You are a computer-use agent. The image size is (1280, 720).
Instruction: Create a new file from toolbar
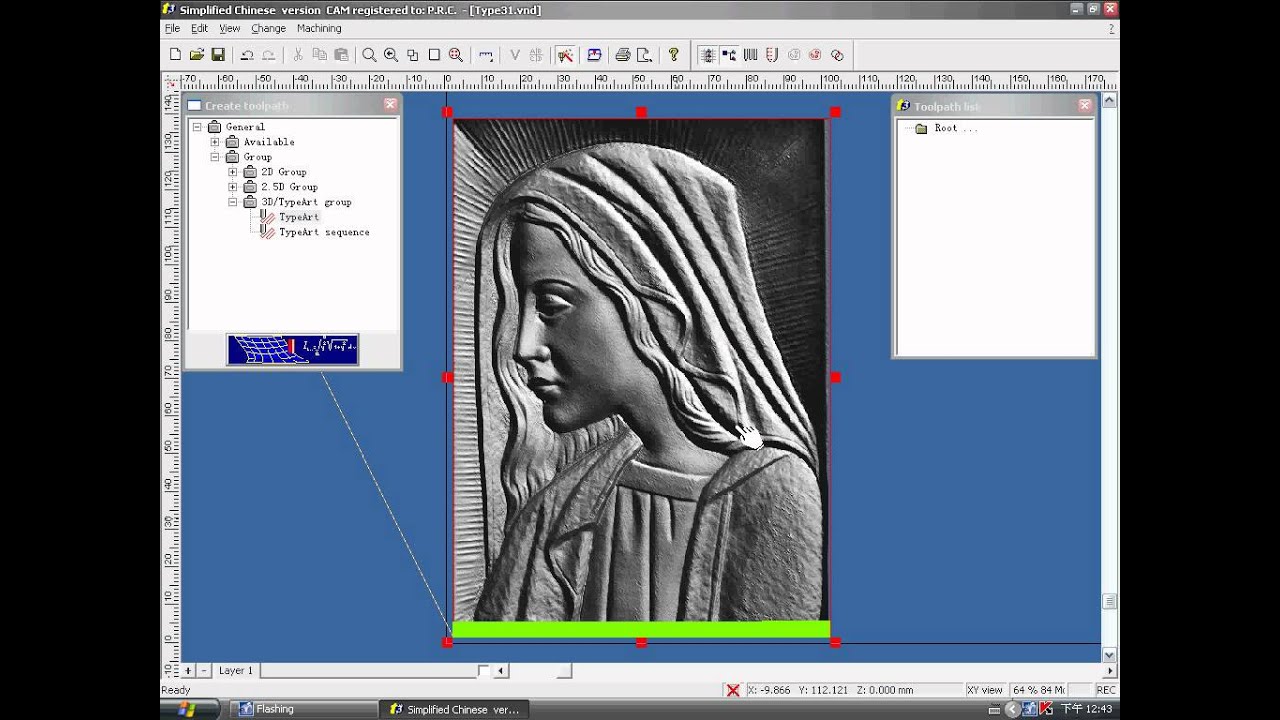175,55
